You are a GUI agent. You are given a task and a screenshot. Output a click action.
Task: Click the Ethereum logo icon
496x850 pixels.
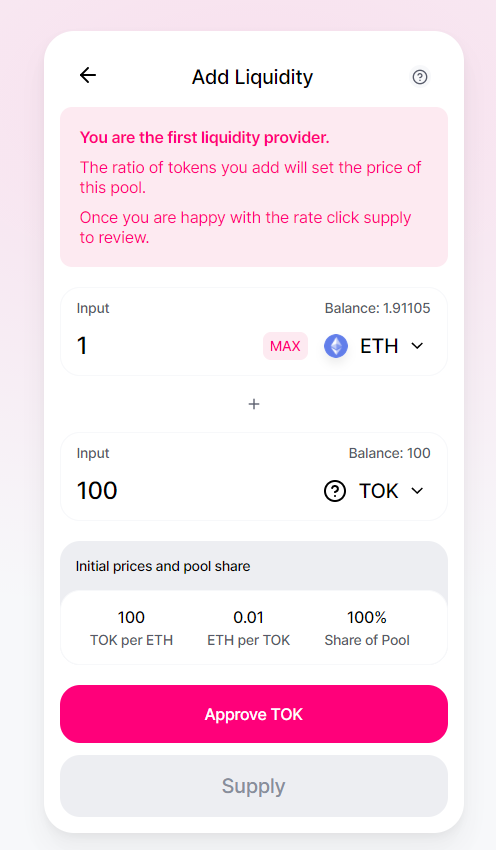click(x=336, y=346)
